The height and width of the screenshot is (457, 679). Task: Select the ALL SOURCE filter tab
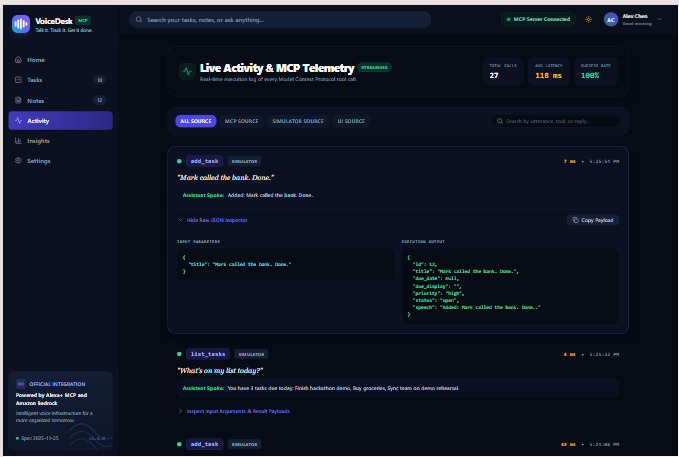pos(196,121)
